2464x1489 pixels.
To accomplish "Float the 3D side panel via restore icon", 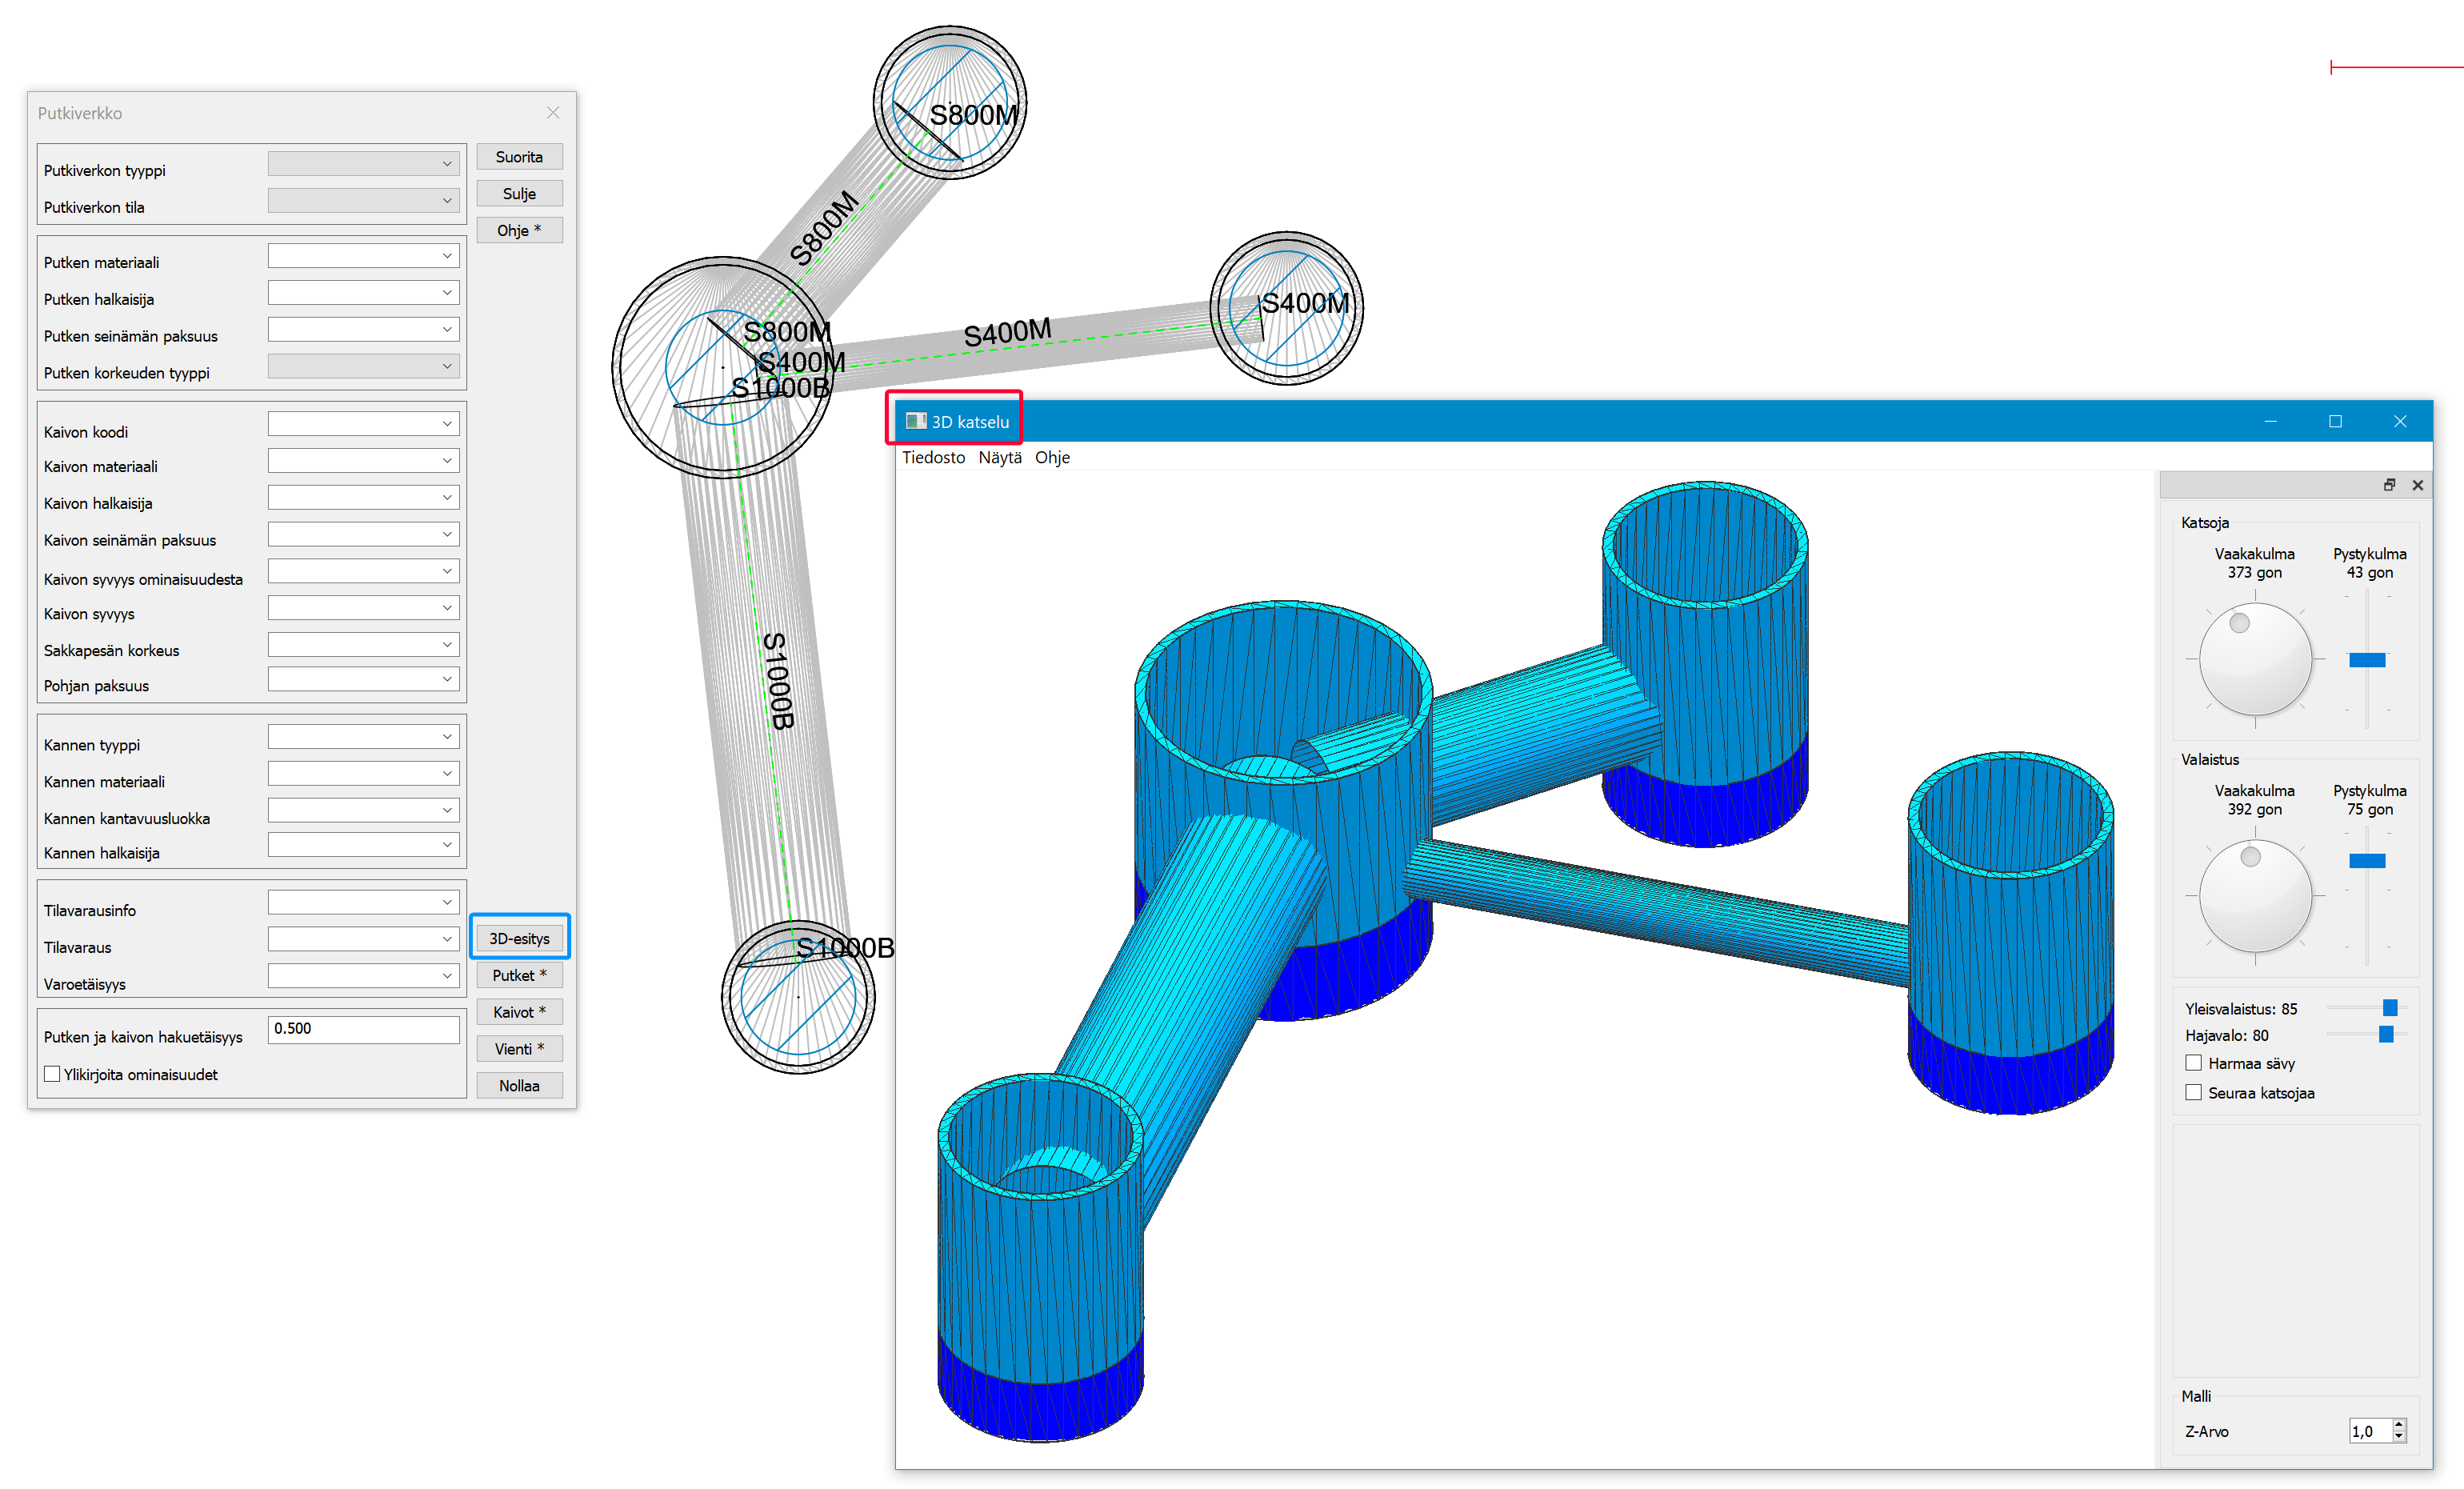I will [2389, 485].
